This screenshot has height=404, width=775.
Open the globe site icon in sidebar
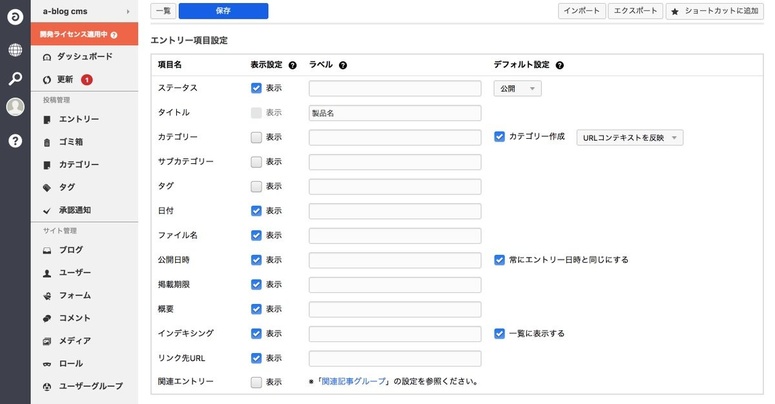click(15, 50)
